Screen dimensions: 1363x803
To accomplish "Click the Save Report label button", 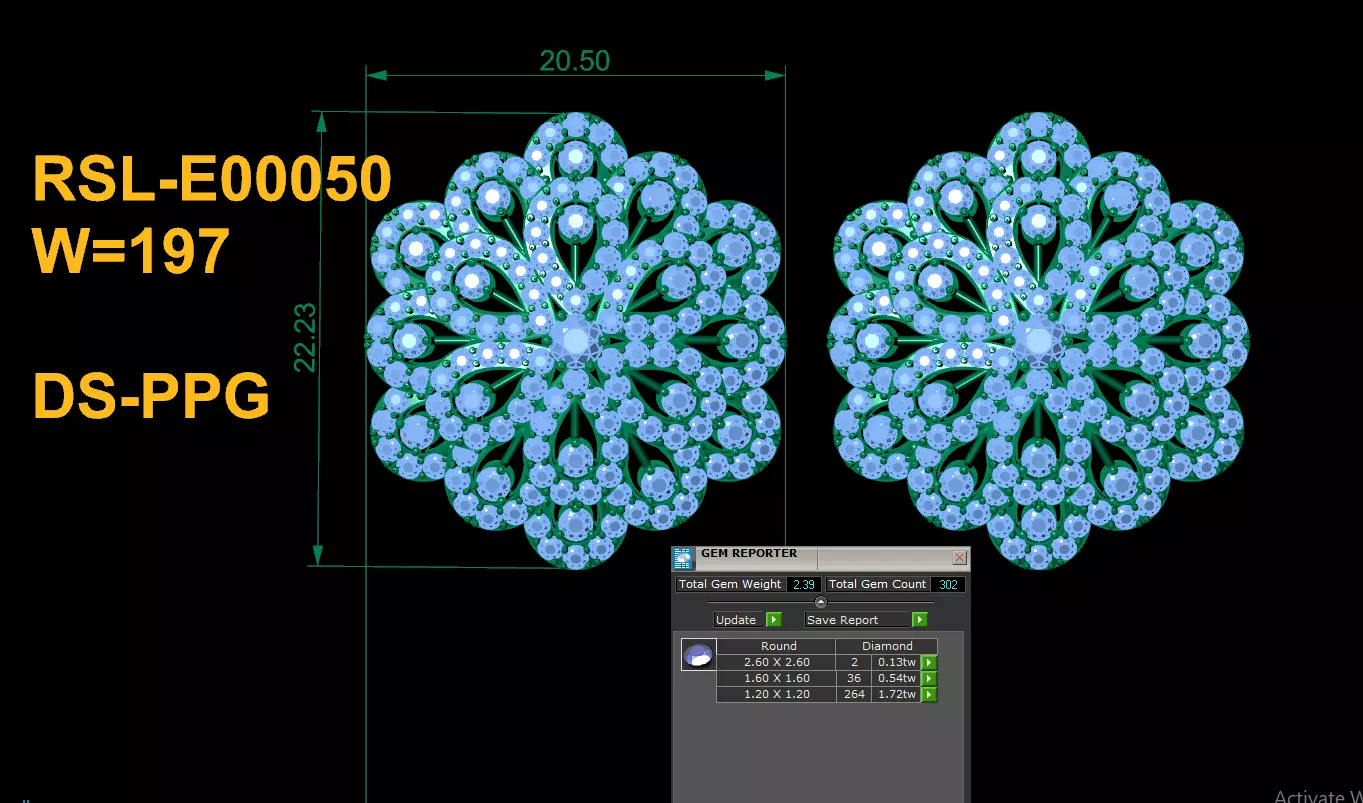I will point(858,620).
